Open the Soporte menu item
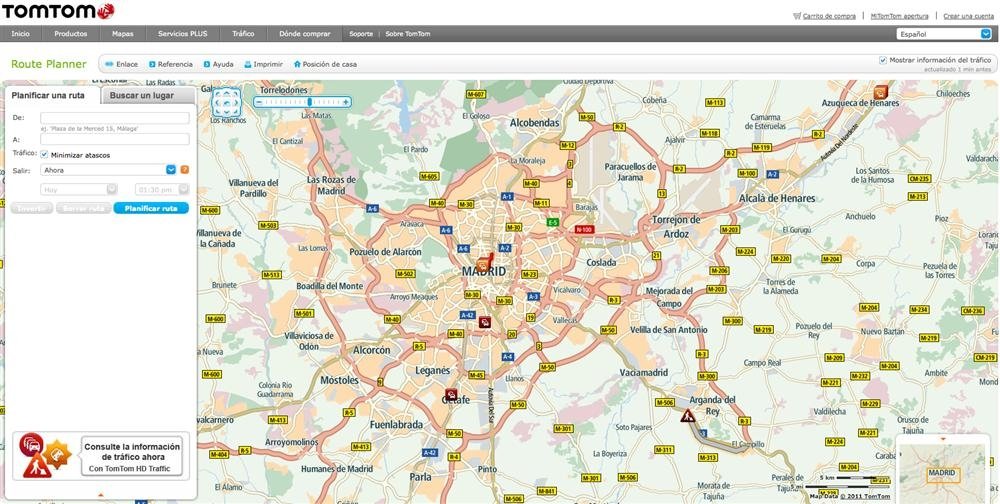 click(x=361, y=34)
